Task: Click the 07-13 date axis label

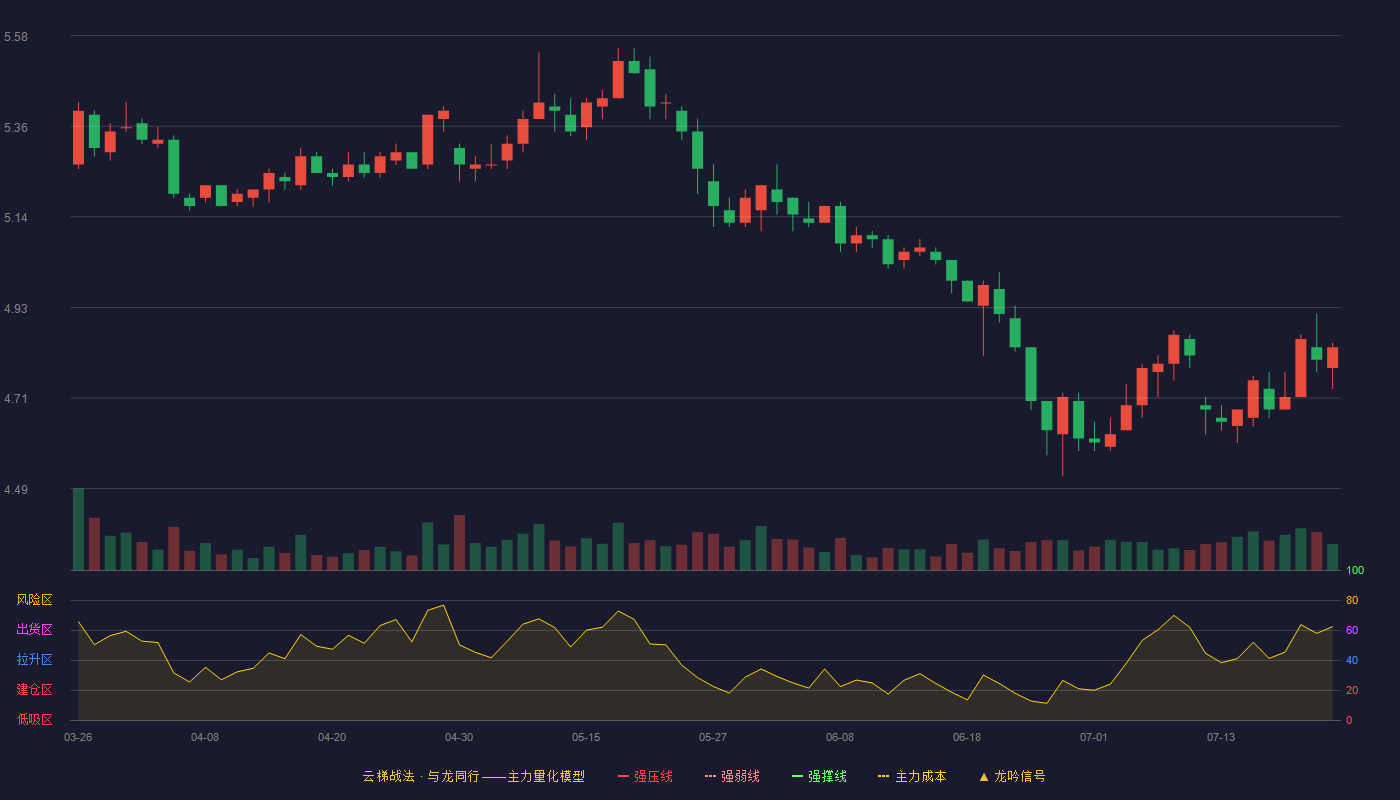Action: [1221, 737]
